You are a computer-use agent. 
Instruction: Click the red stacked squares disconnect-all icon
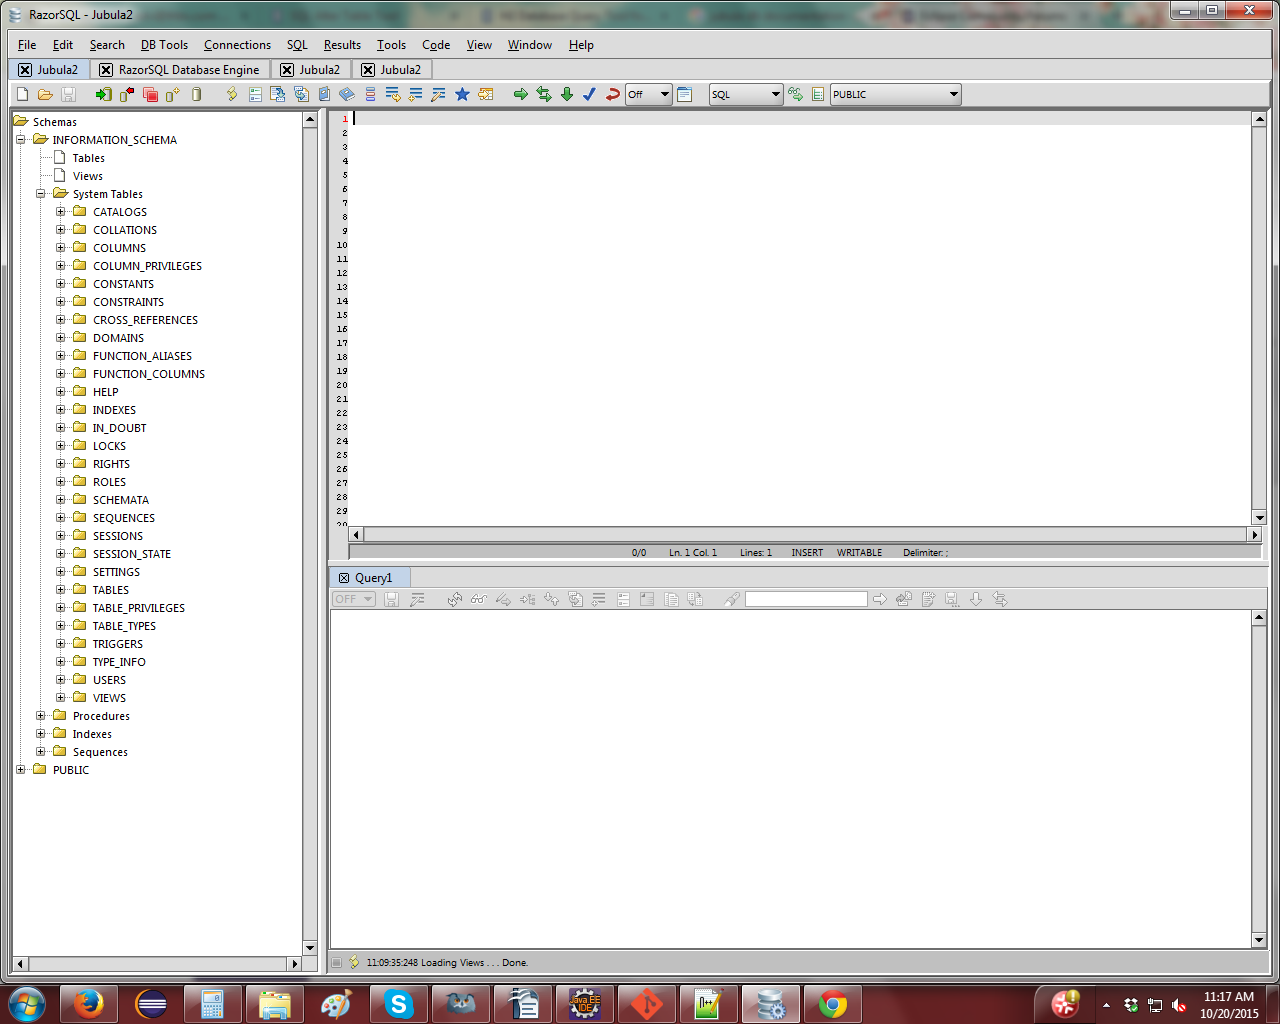pyautogui.click(x=150, y=94)
